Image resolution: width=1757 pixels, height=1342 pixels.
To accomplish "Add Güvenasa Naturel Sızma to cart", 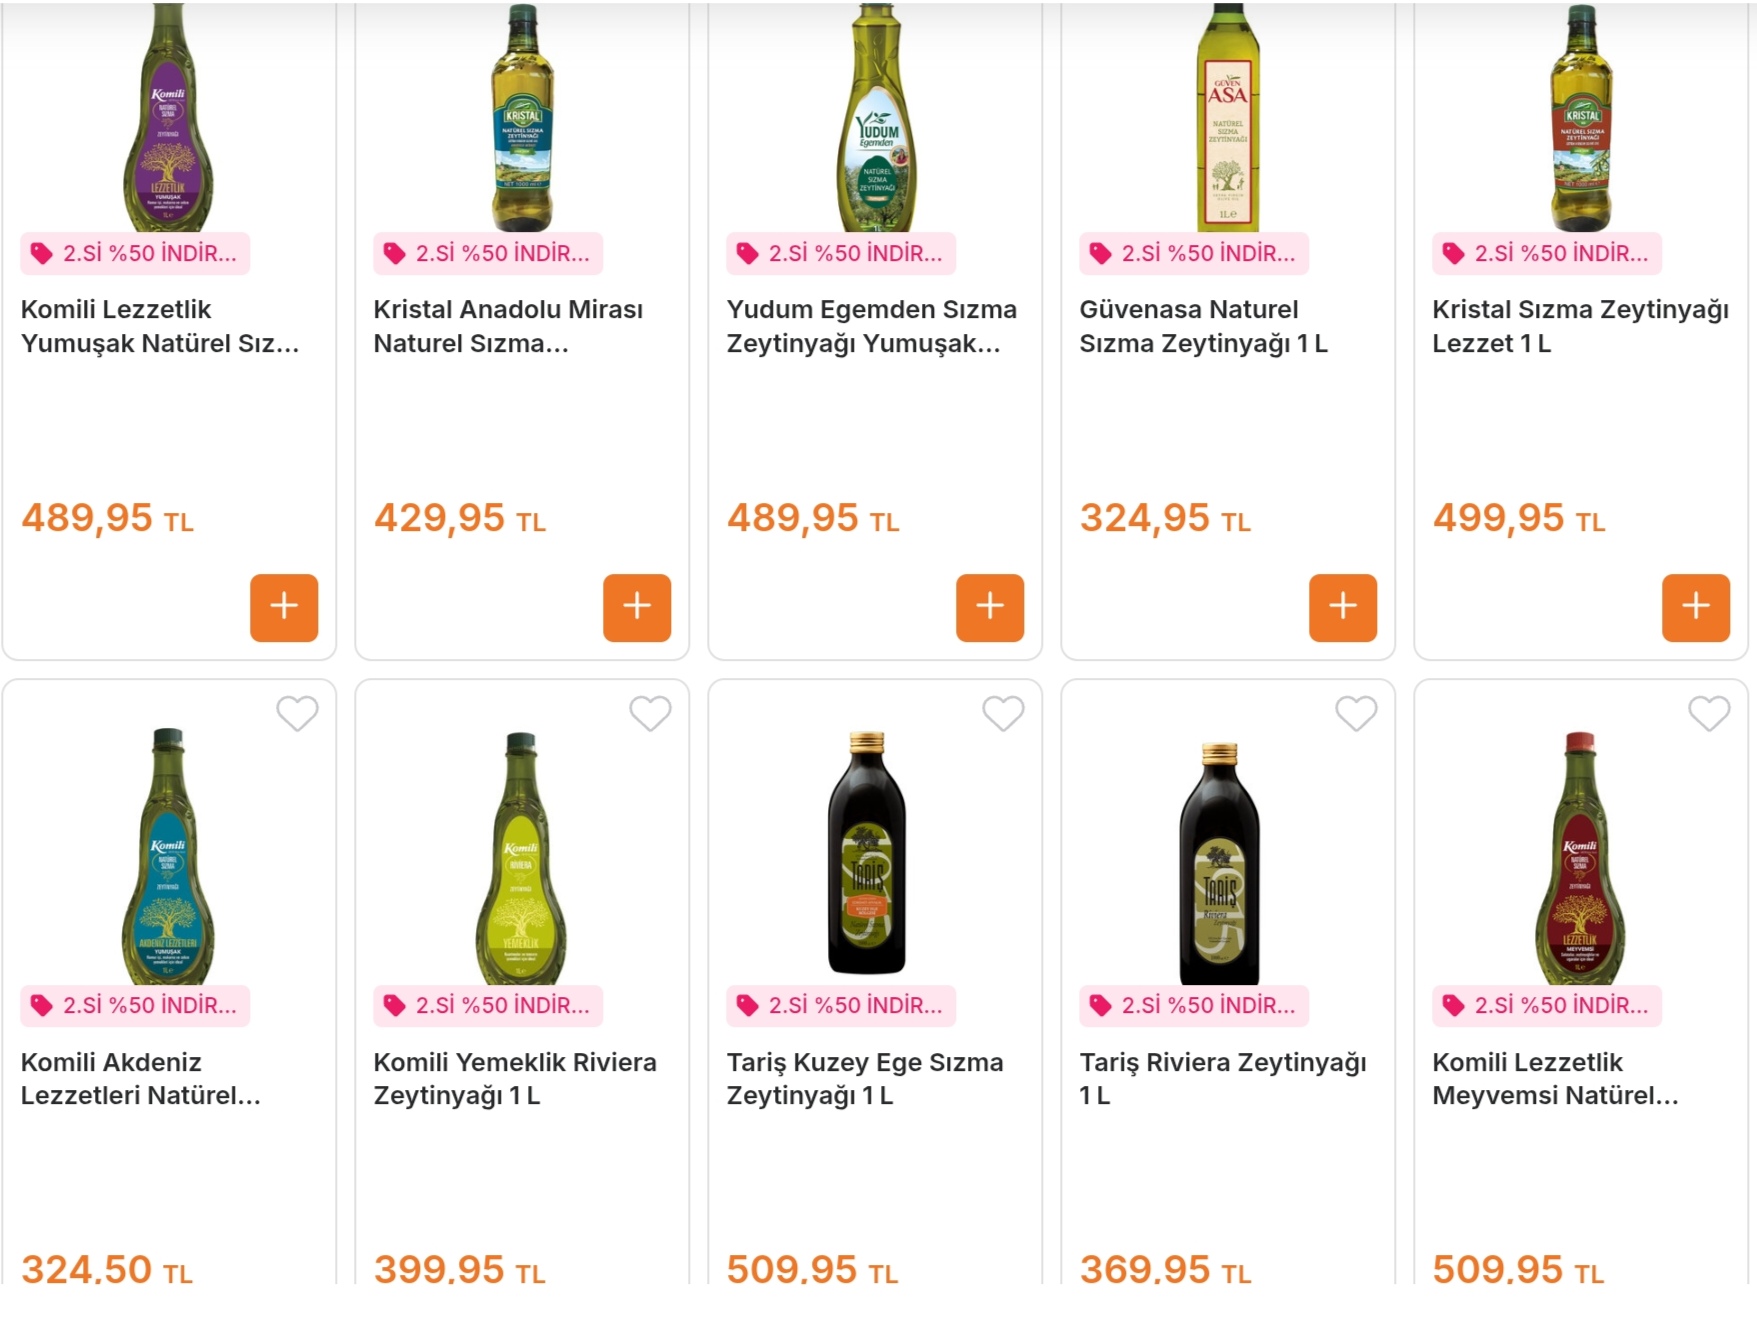I will [1343, 607].
